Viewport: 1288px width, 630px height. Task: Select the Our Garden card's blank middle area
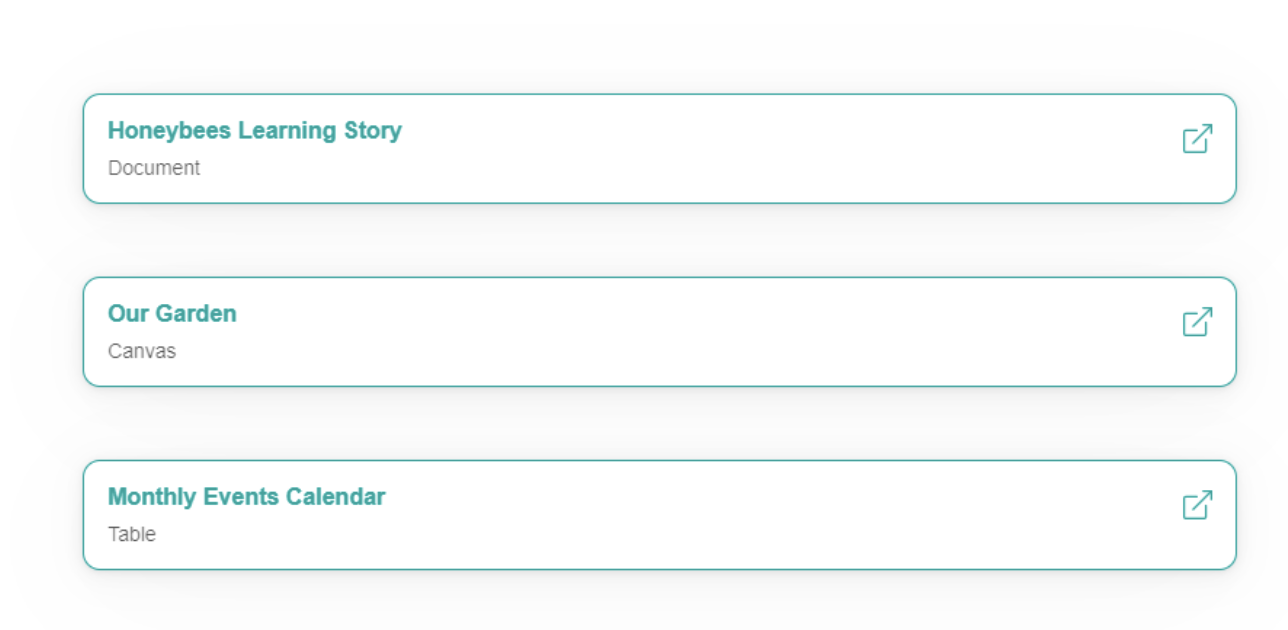pos(700,332)
